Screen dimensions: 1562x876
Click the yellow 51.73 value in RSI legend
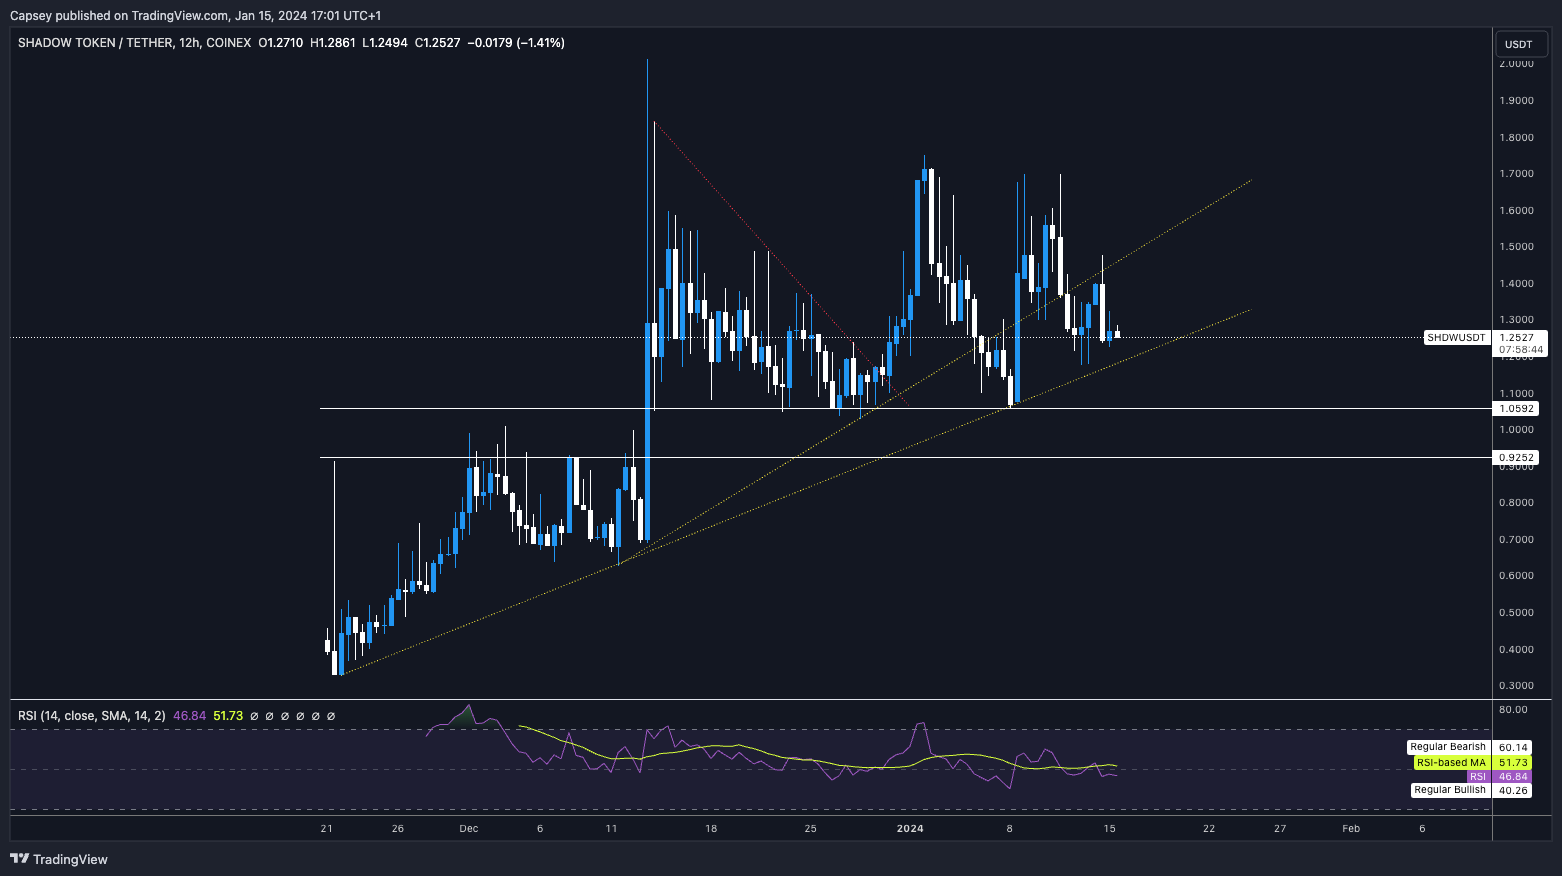click(228, 716)
